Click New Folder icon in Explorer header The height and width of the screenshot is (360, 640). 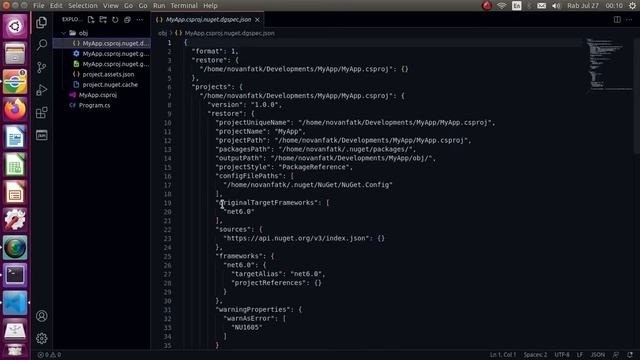pos(103,20)
